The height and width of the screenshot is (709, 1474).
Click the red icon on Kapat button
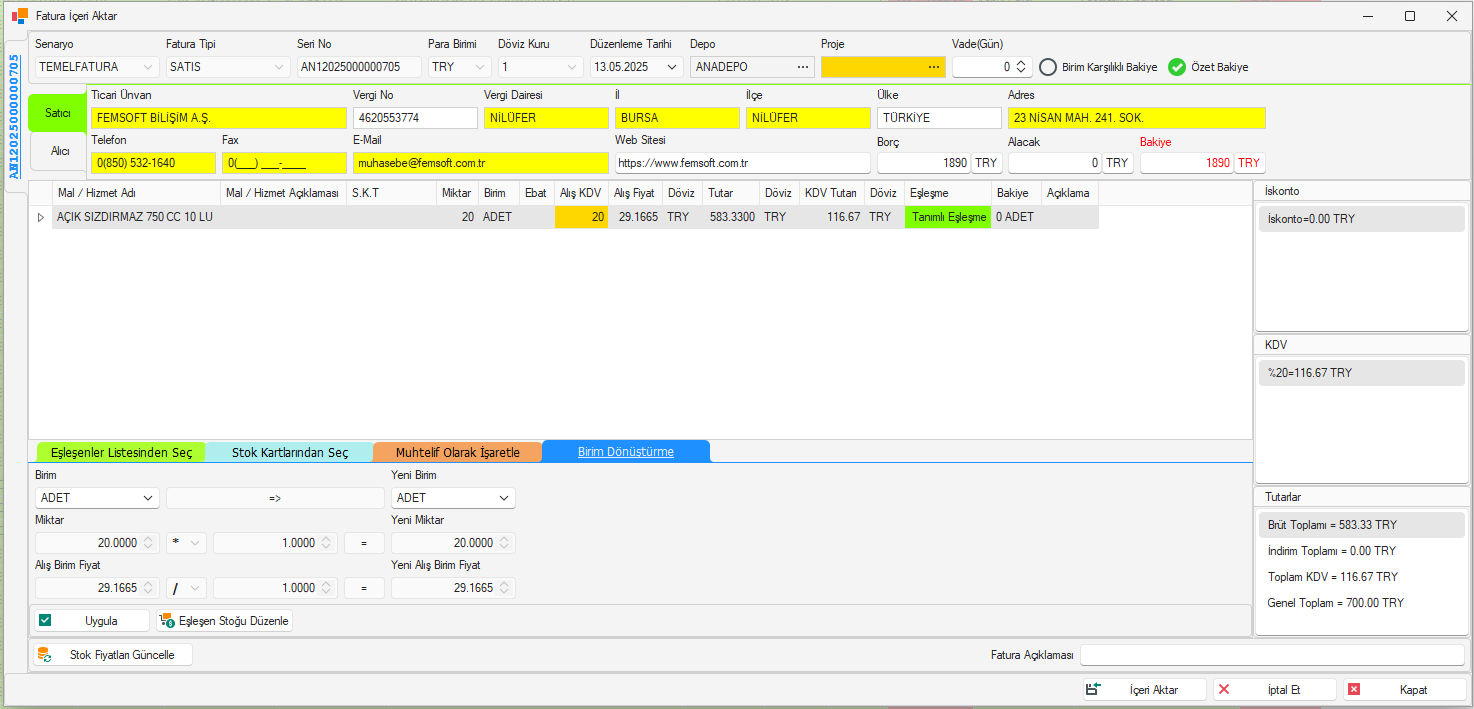pyautogui.click(x=1354, y=689)
